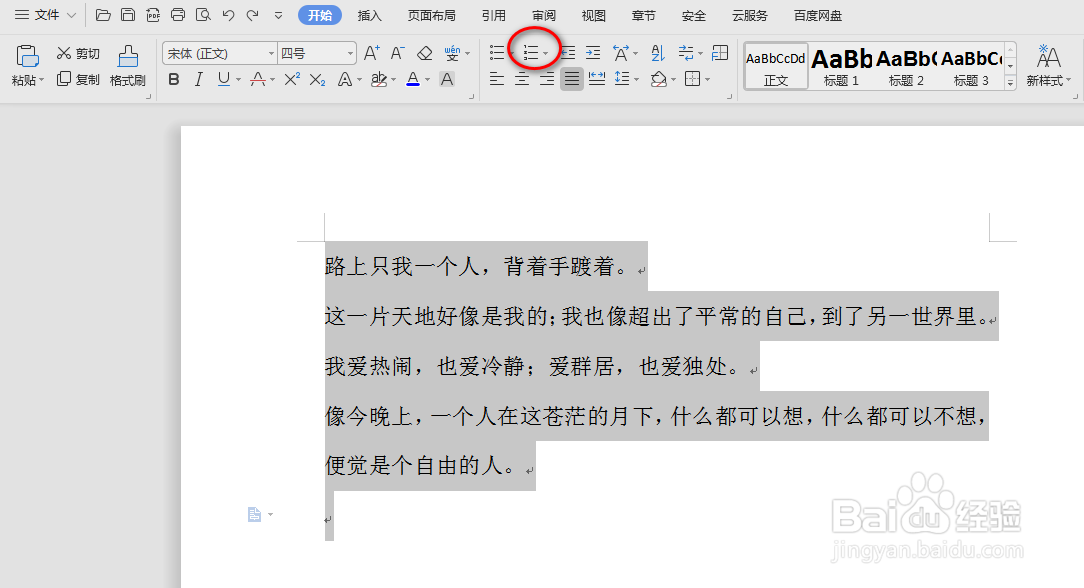The height and width of the screenshot is (588, 1084).
Task: Increase font size with A+ icon
Action: (x=372, y=53)
